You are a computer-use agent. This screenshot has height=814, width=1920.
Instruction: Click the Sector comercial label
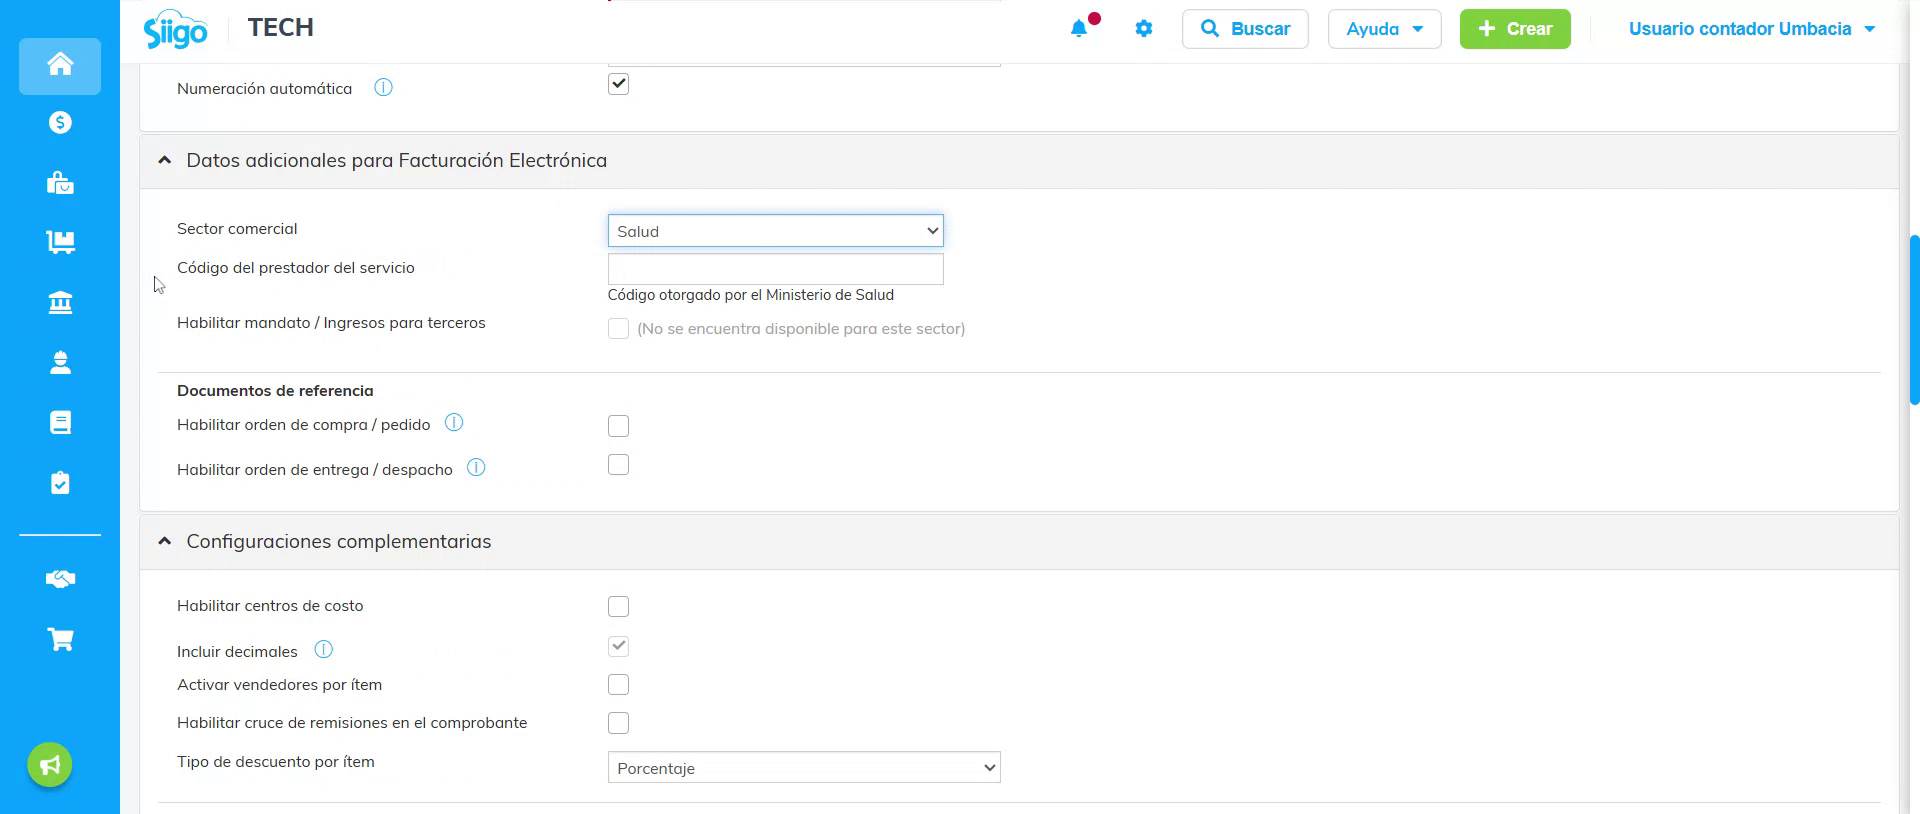(237, 229)
